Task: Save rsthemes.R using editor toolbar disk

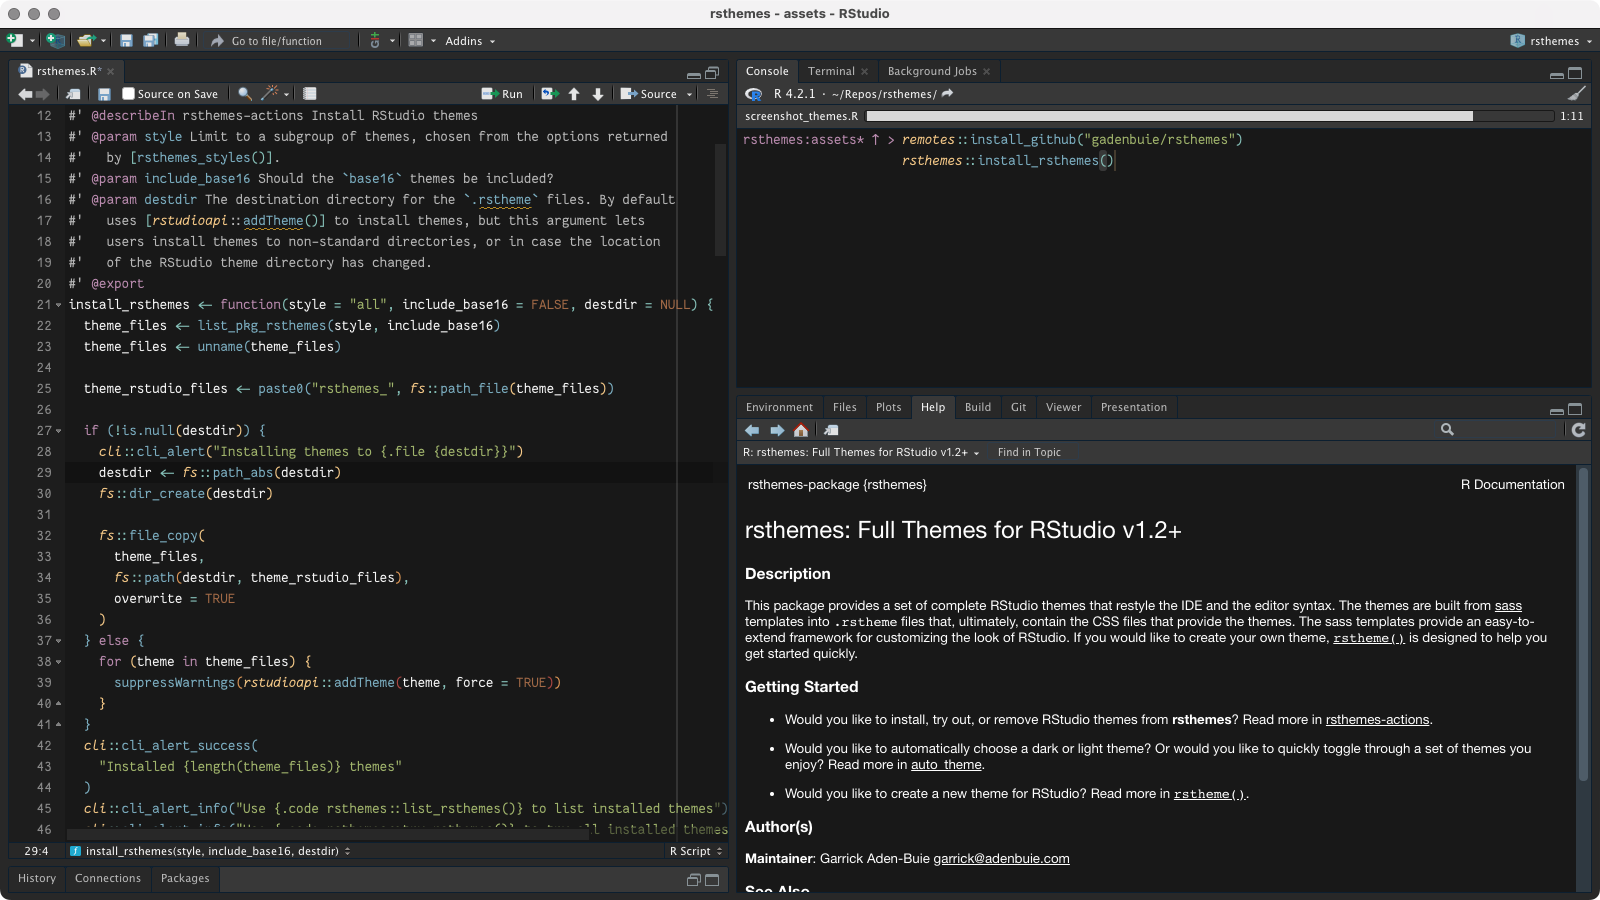Action: click(104, 94)
